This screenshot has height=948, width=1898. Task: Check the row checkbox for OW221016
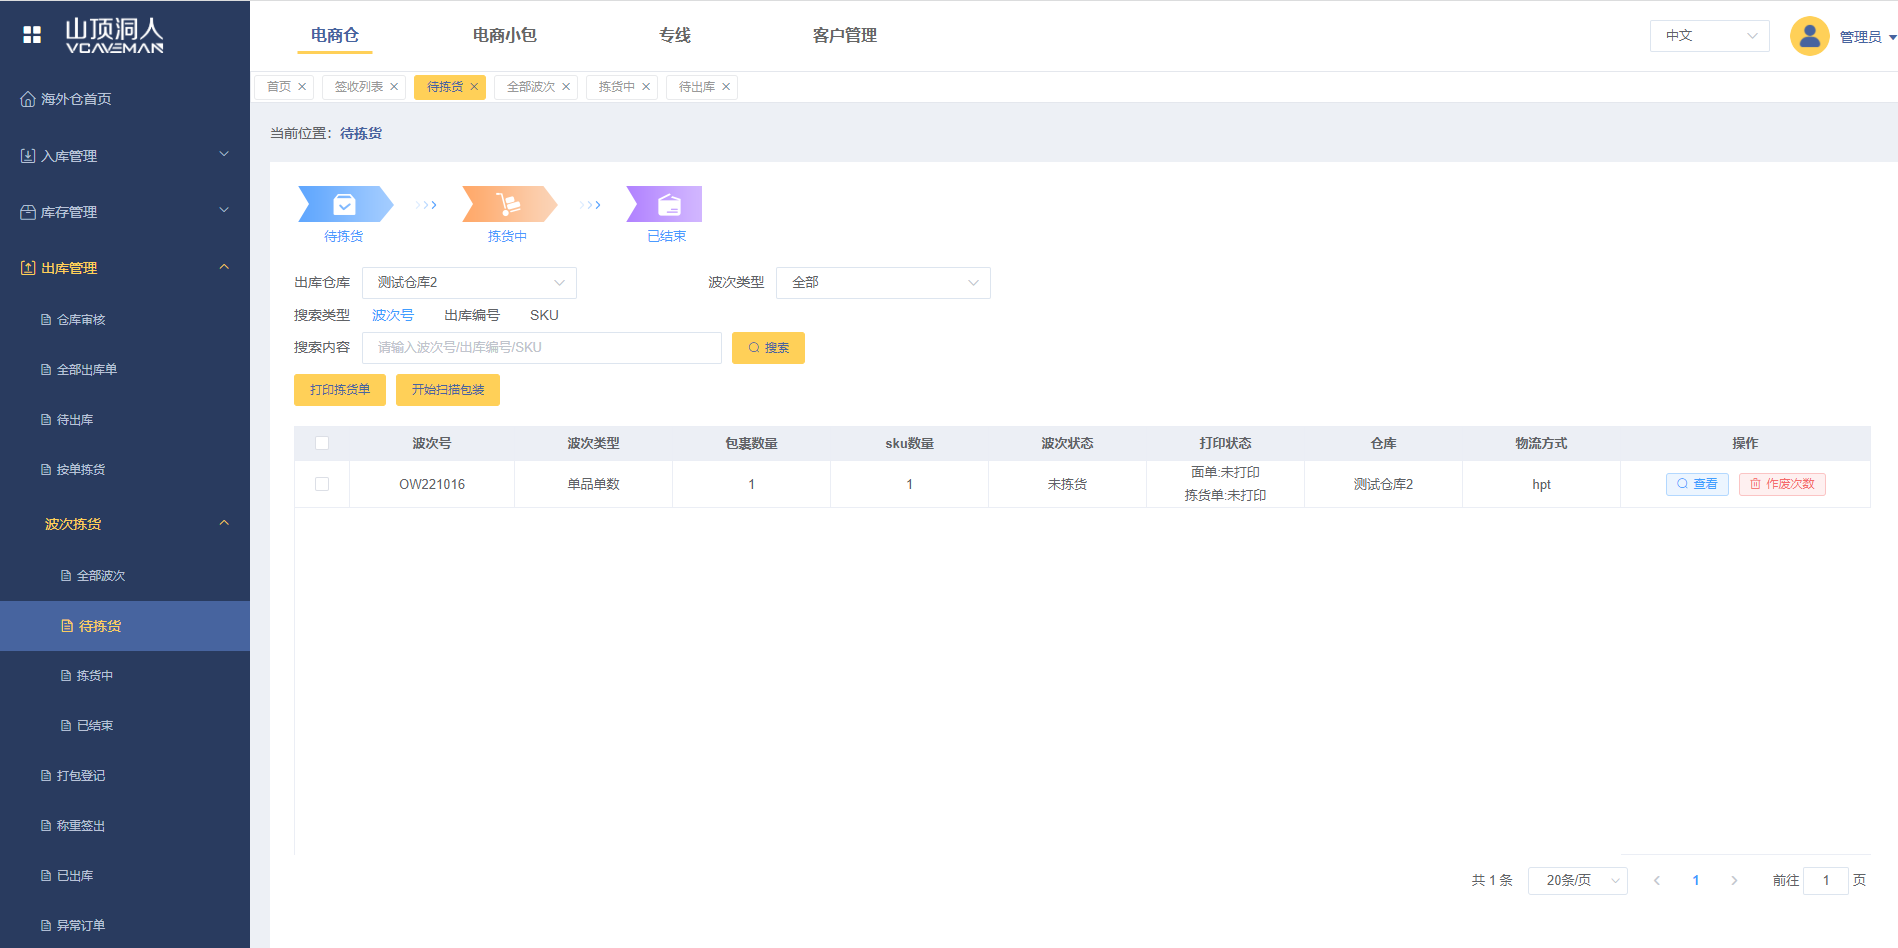coord(322,484)
